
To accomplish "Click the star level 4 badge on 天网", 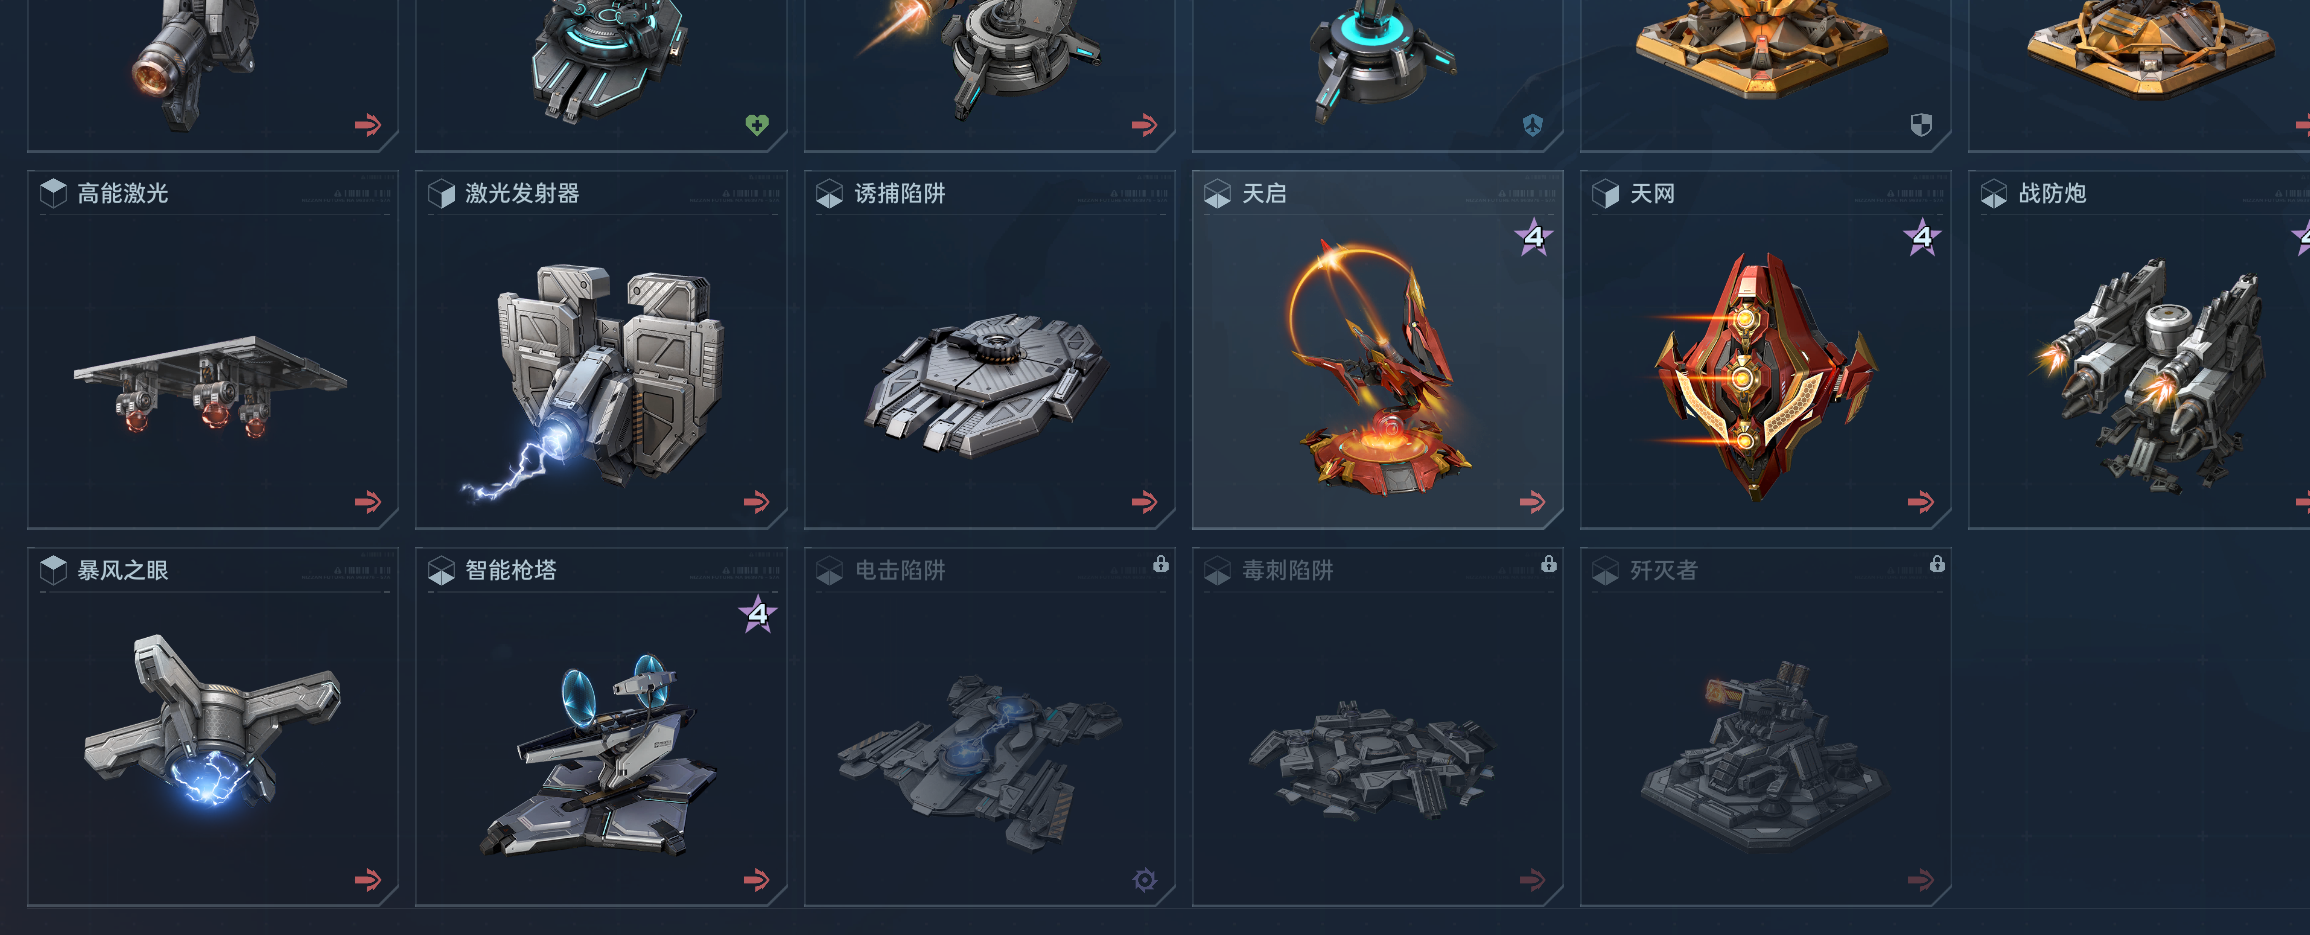I will tap(1922, 238).
